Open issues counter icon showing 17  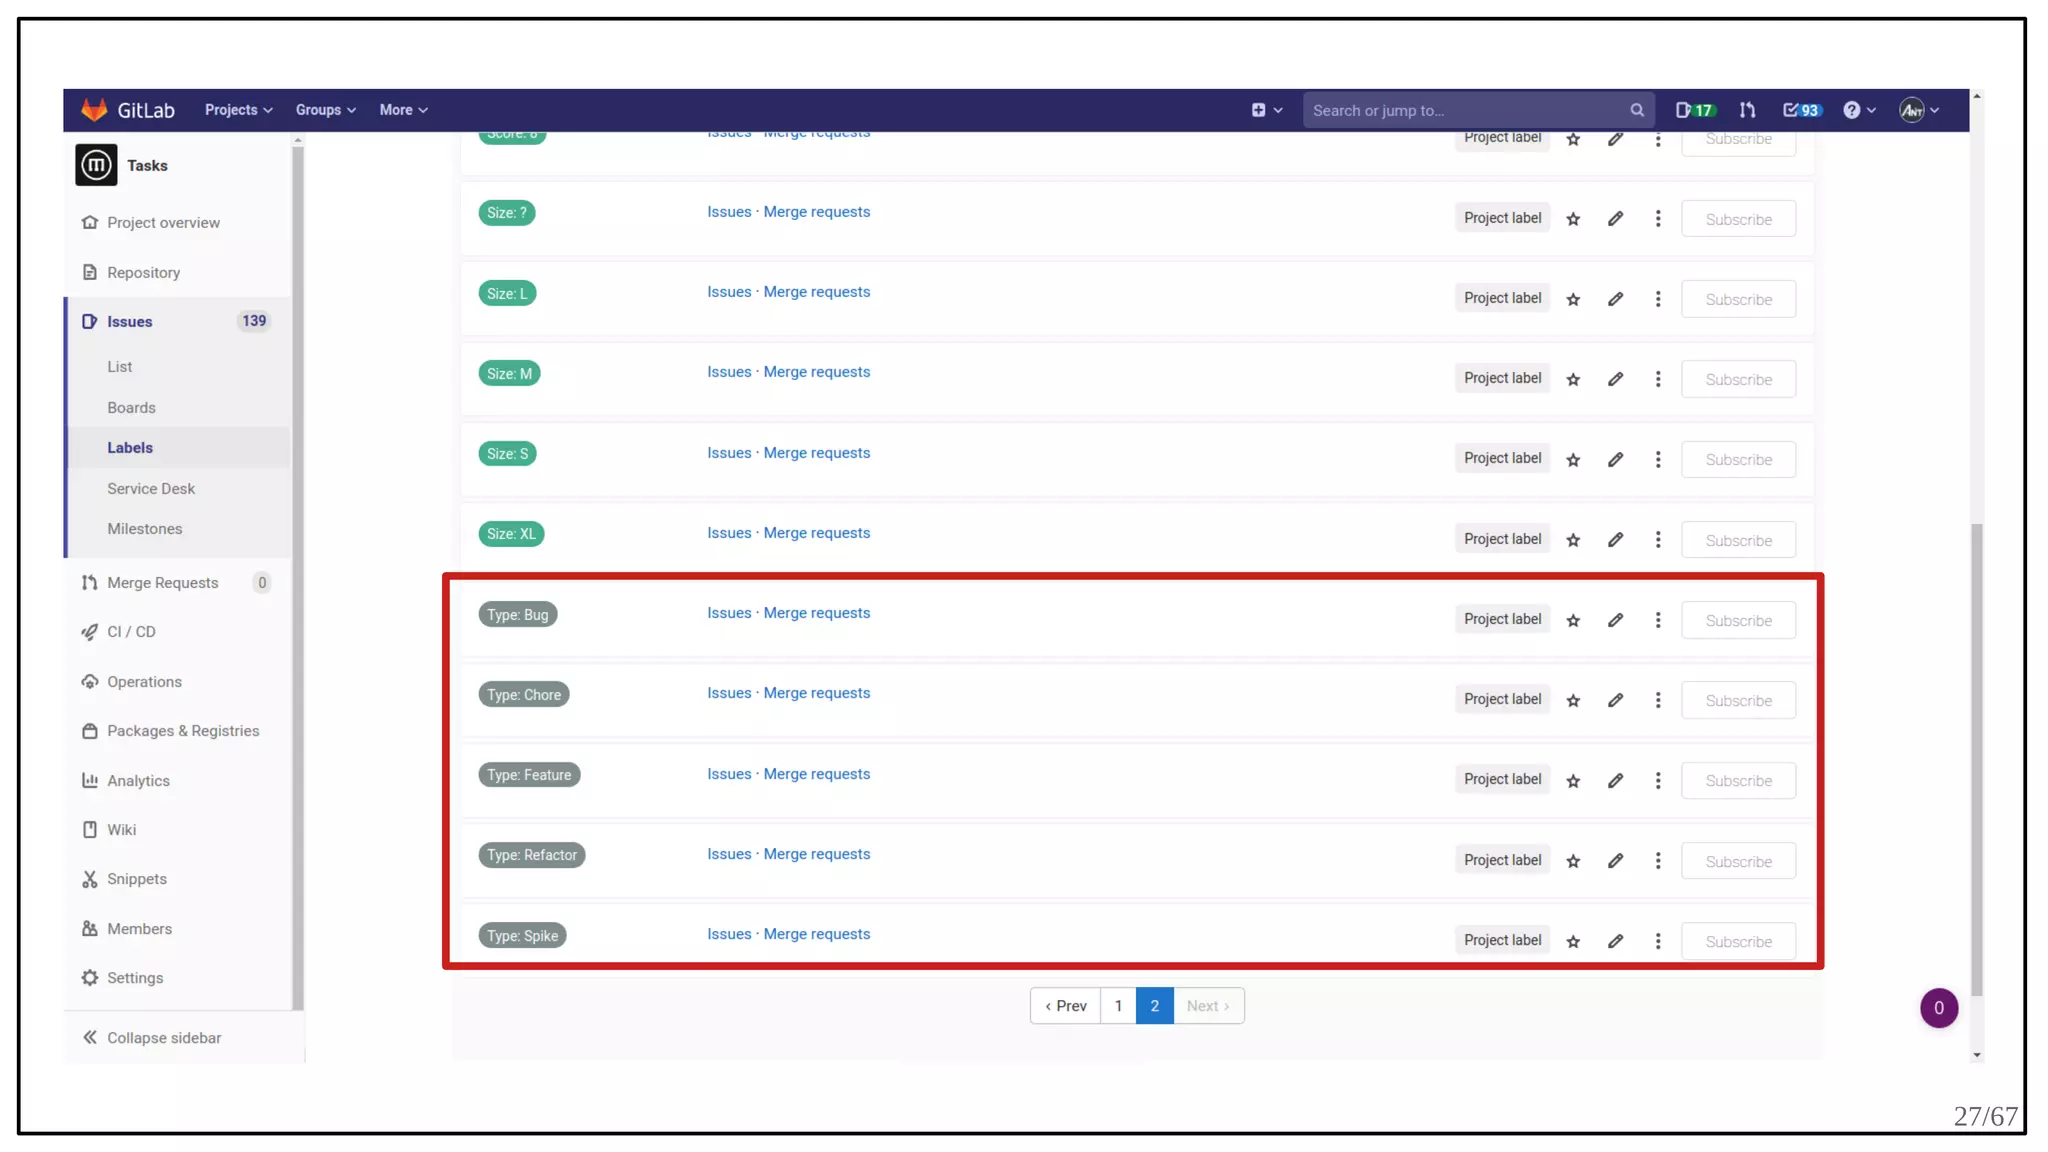tap(1695, 110)
